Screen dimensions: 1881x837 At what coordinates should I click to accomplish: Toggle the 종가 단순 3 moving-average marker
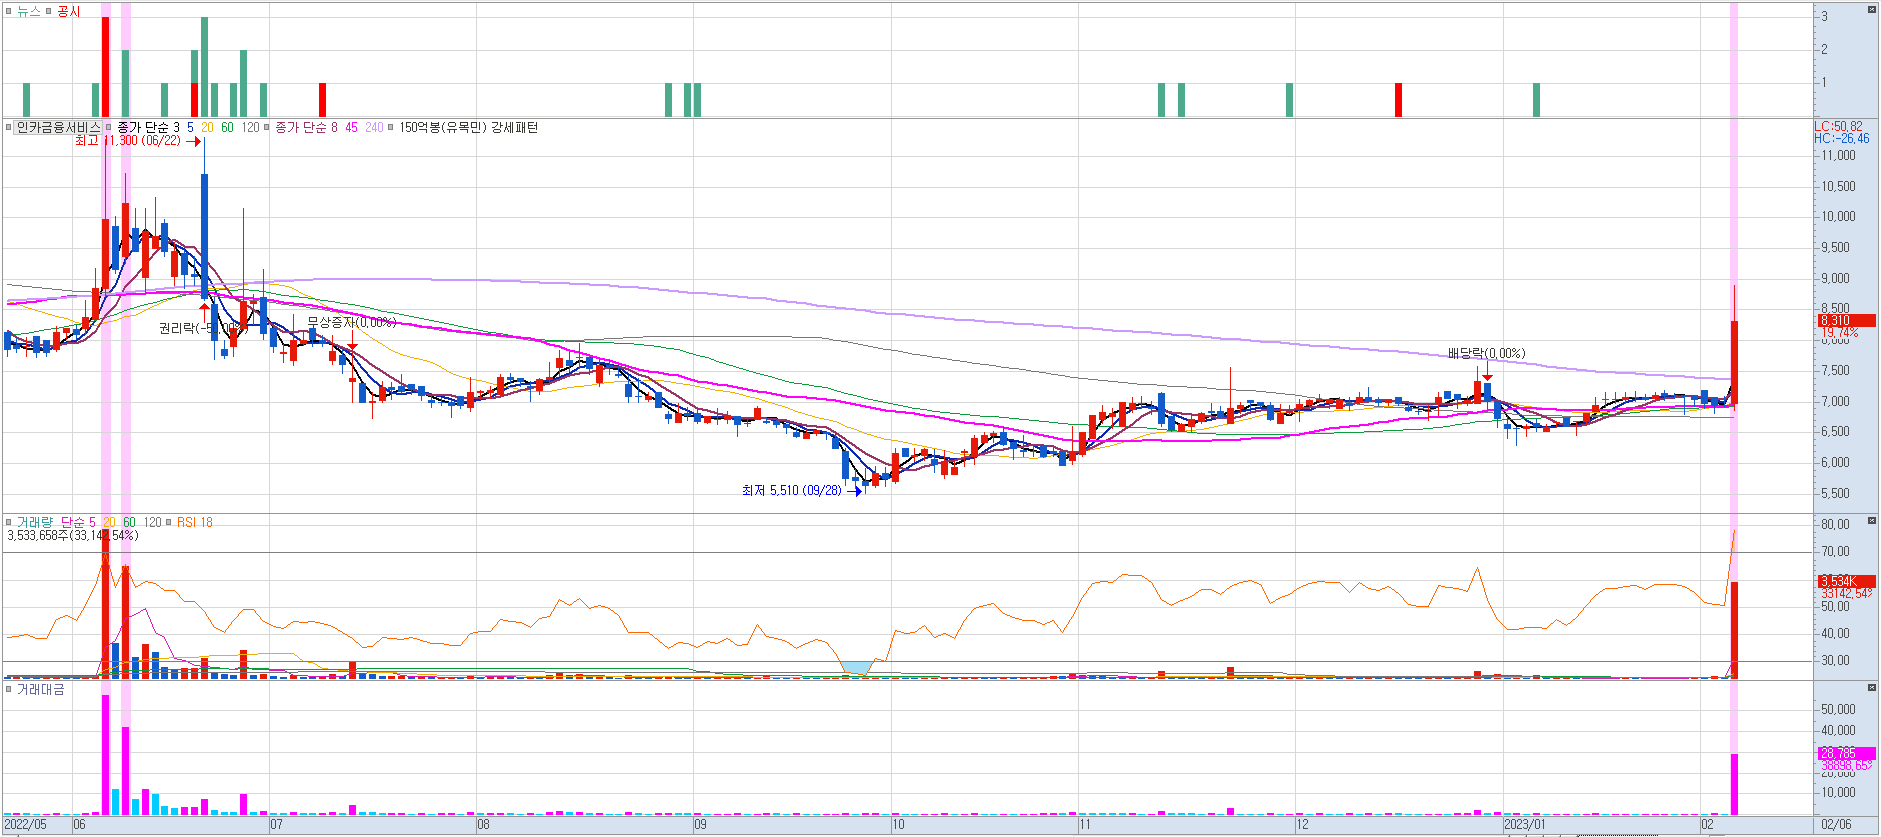[109, 128]
